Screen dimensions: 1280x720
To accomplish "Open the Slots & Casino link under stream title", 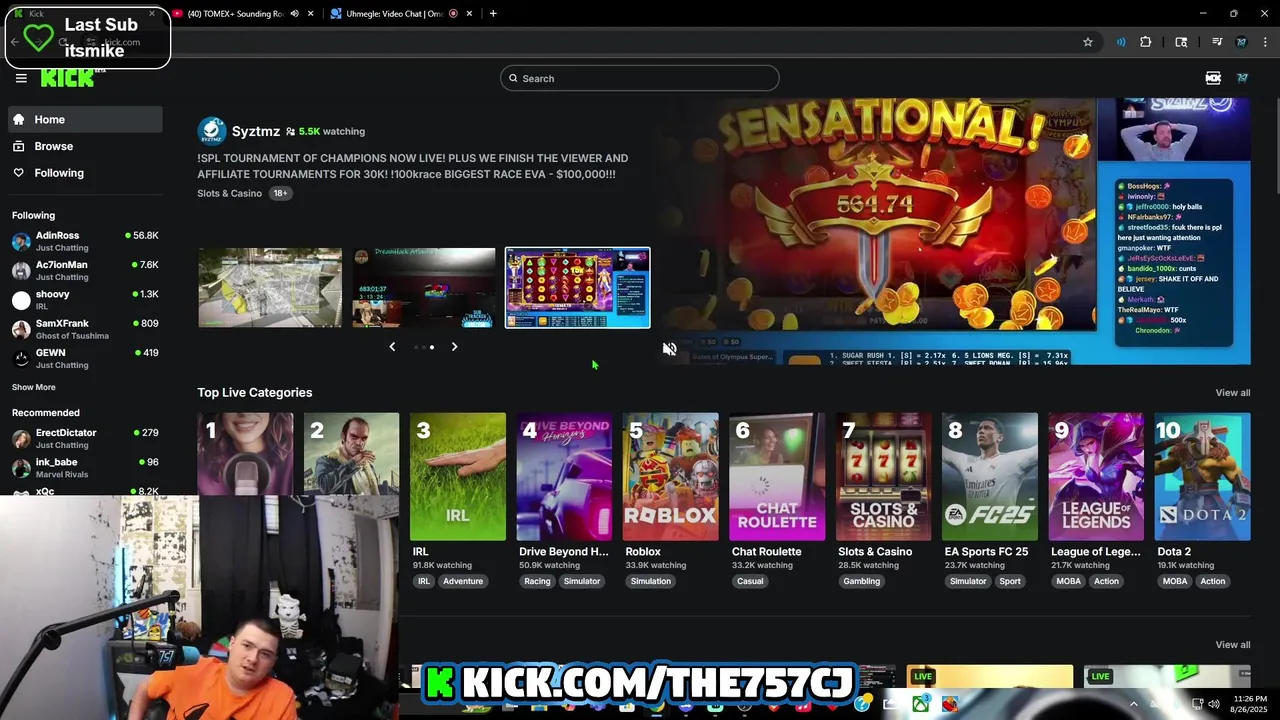I will 229,193.
